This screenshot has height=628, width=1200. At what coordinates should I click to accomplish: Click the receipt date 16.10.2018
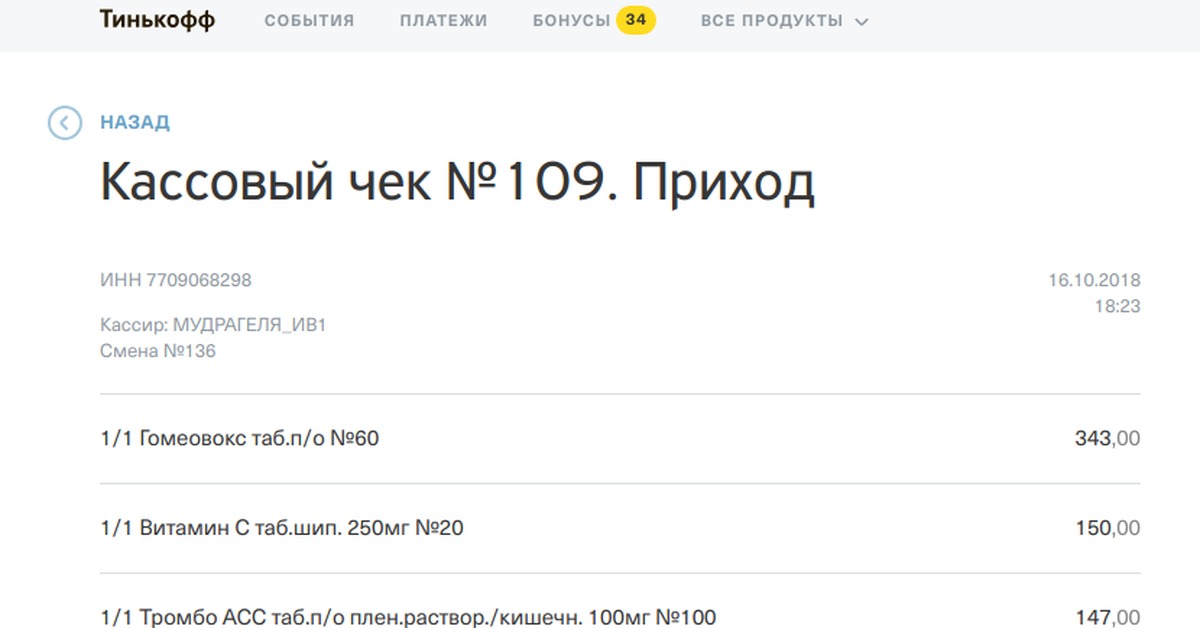(1094, 281)
